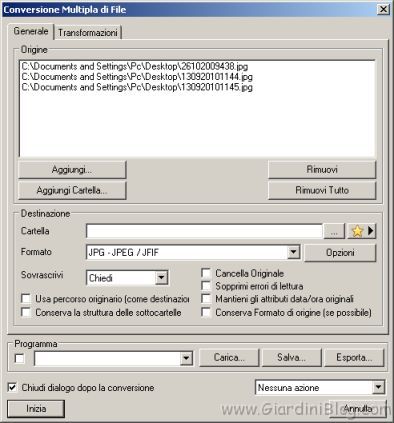
Task: Enable Sopprimi errori di lettura checkbox
Action: point(206,286)
